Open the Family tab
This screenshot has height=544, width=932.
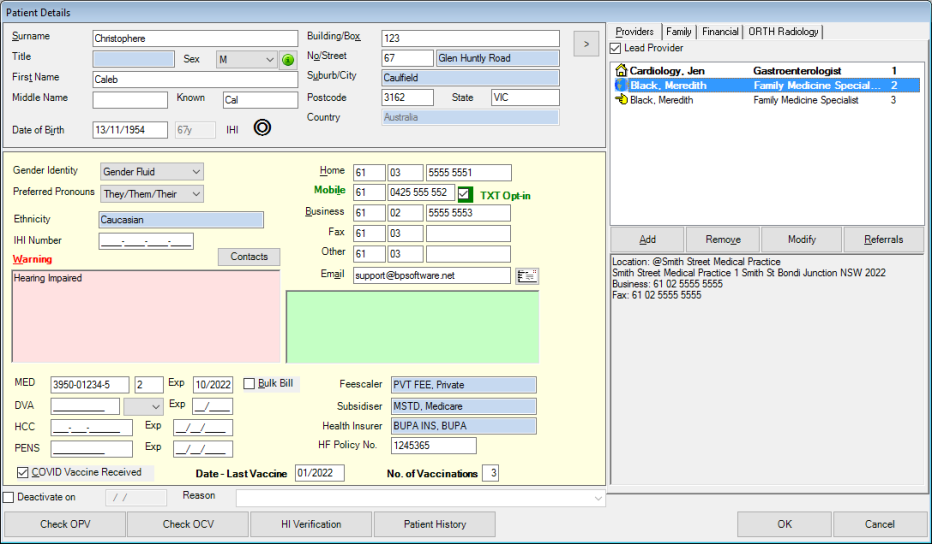(x=678, y=32)
